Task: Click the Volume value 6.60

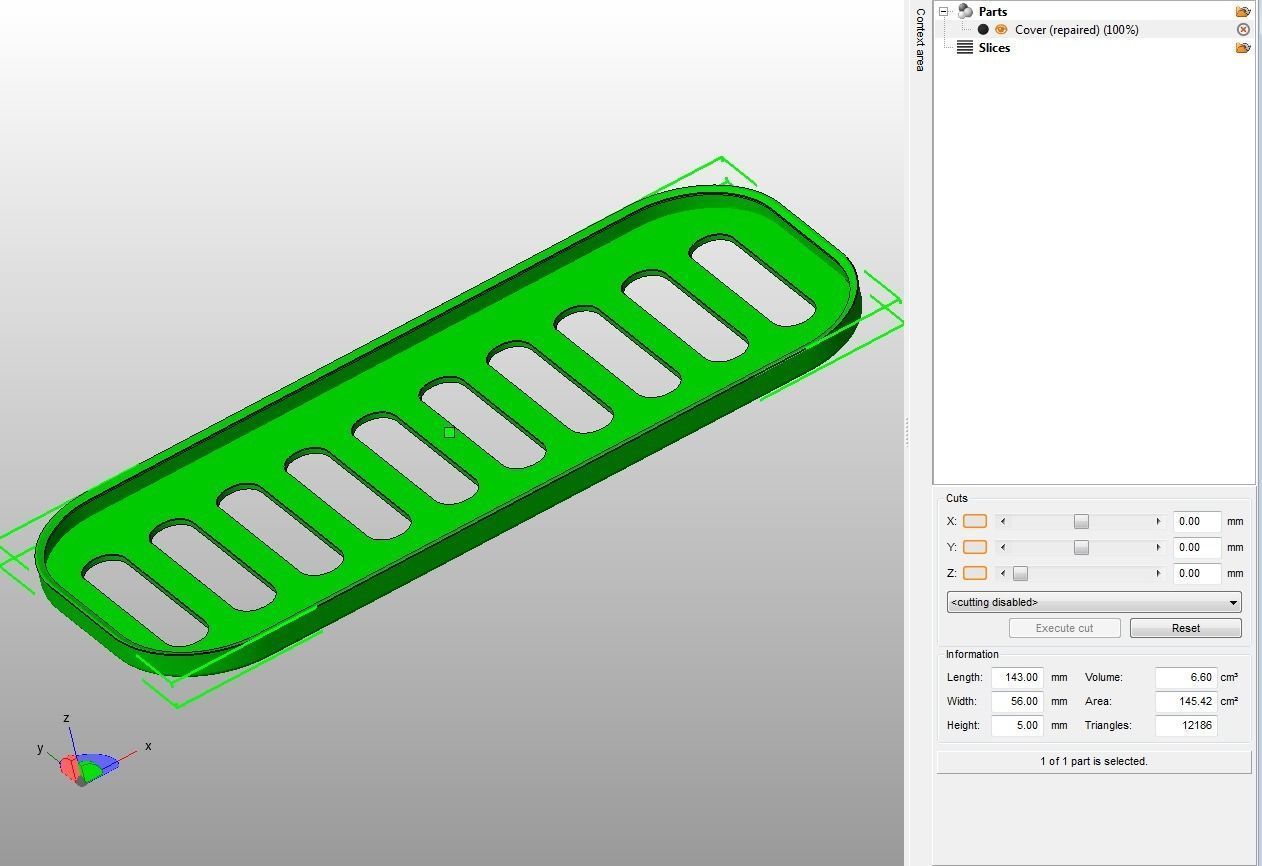Action: coord(1186,677)
